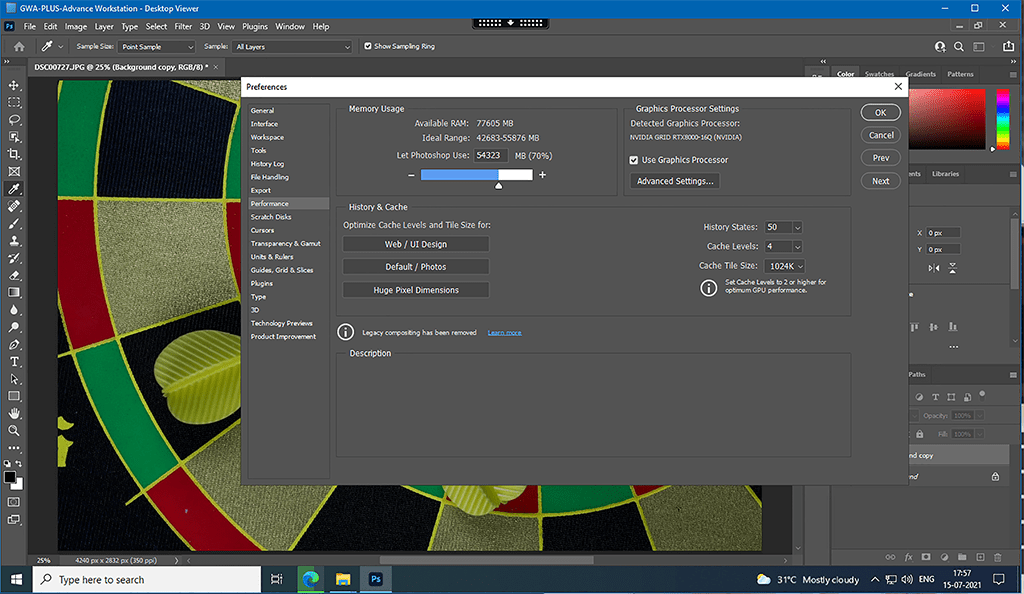Click the Advanced Settings button

pos(675,181)
